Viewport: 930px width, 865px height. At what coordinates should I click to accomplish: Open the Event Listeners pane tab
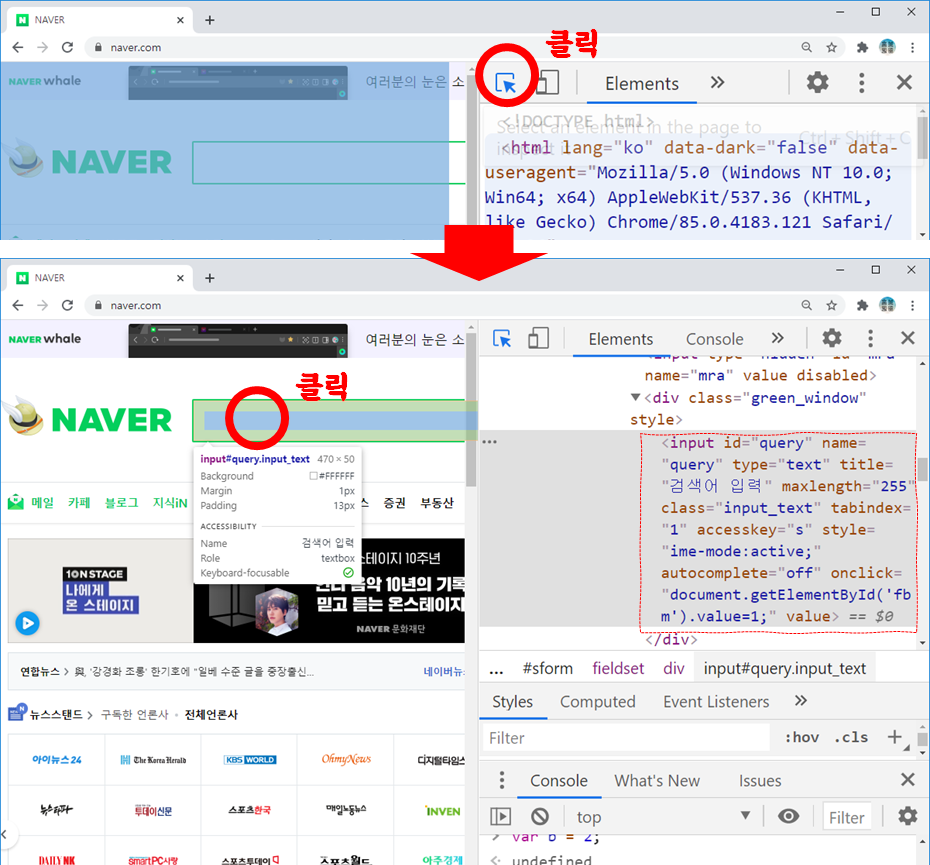click(716, 702)
